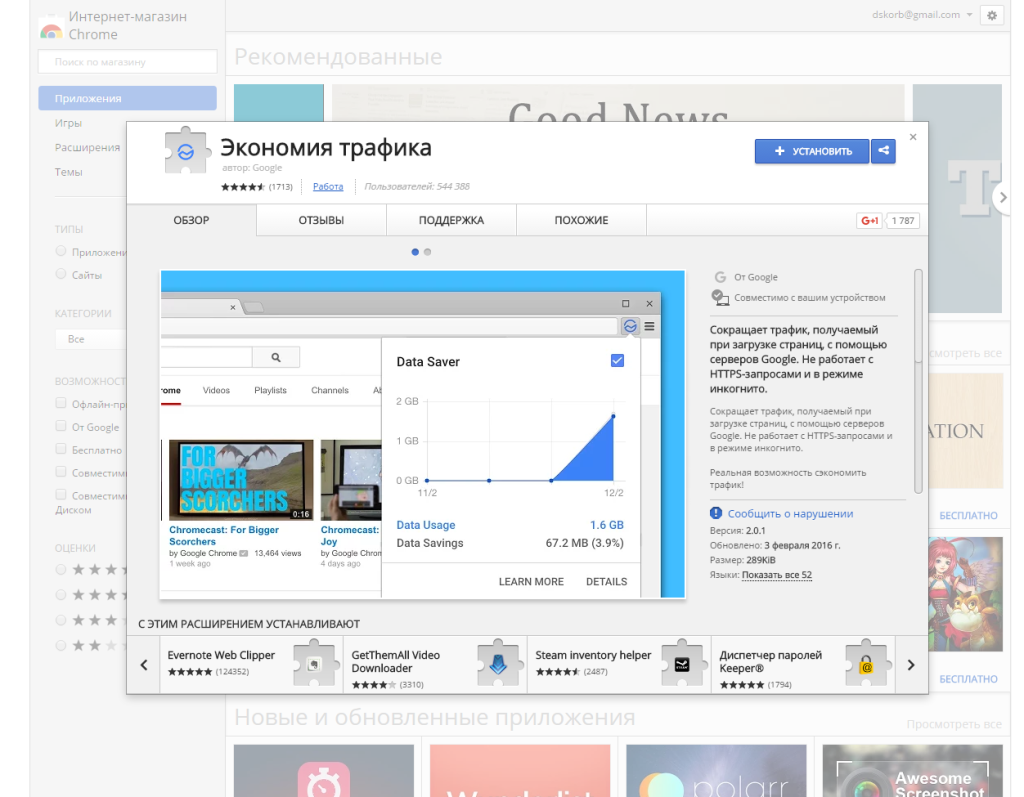This screenshot has height=797, width=1024.
Task: Open the Работа category link
Action: (x=328, y=187)
